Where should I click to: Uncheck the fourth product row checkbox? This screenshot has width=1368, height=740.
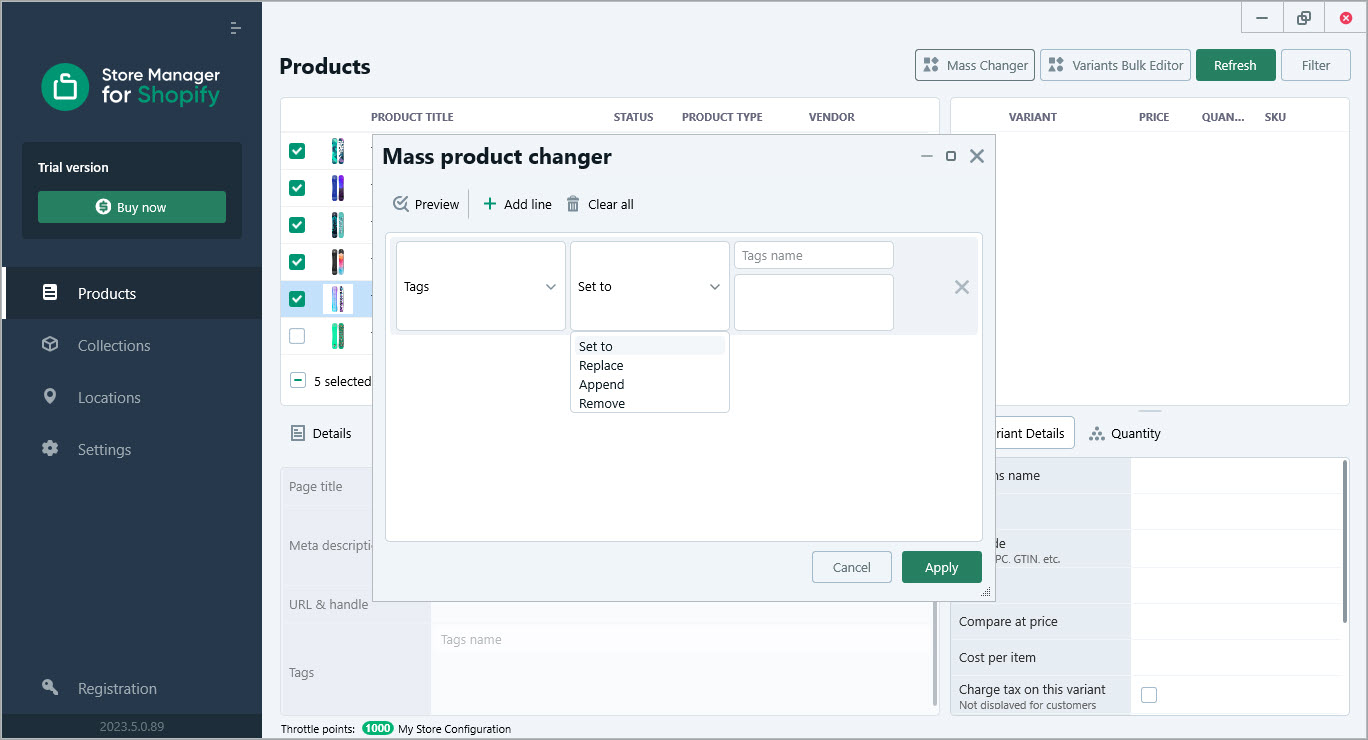297,262
